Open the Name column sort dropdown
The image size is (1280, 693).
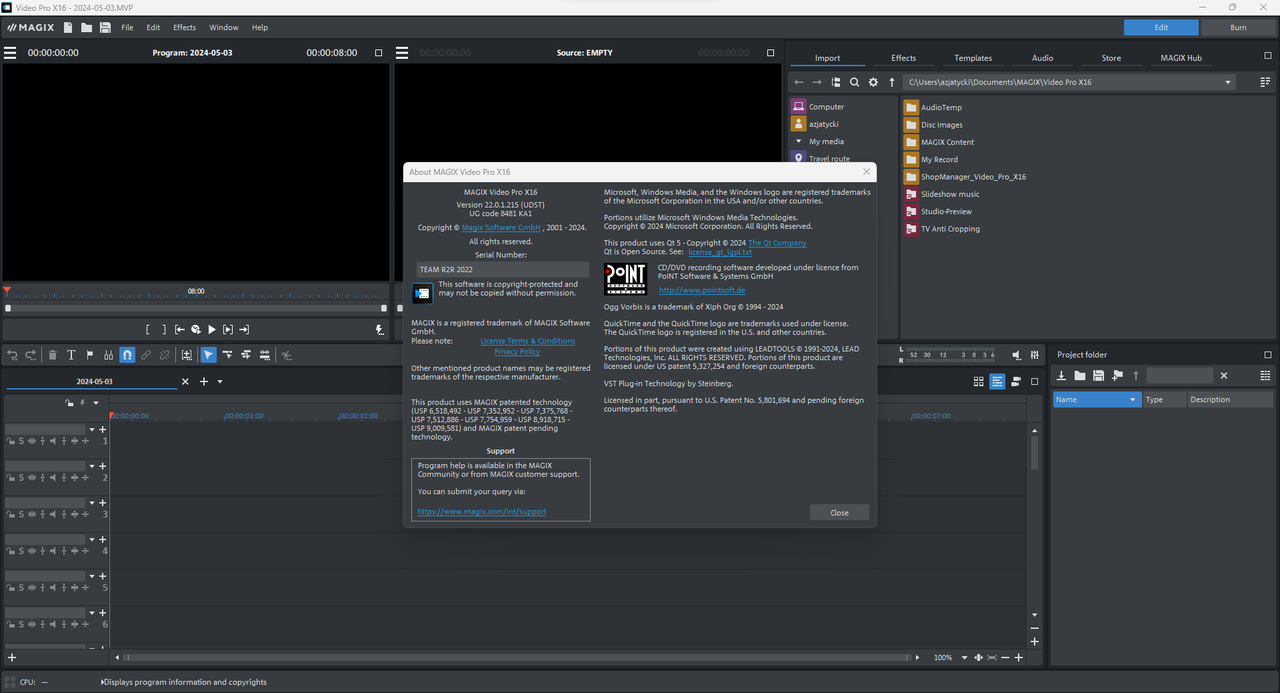click(1133, 399)
